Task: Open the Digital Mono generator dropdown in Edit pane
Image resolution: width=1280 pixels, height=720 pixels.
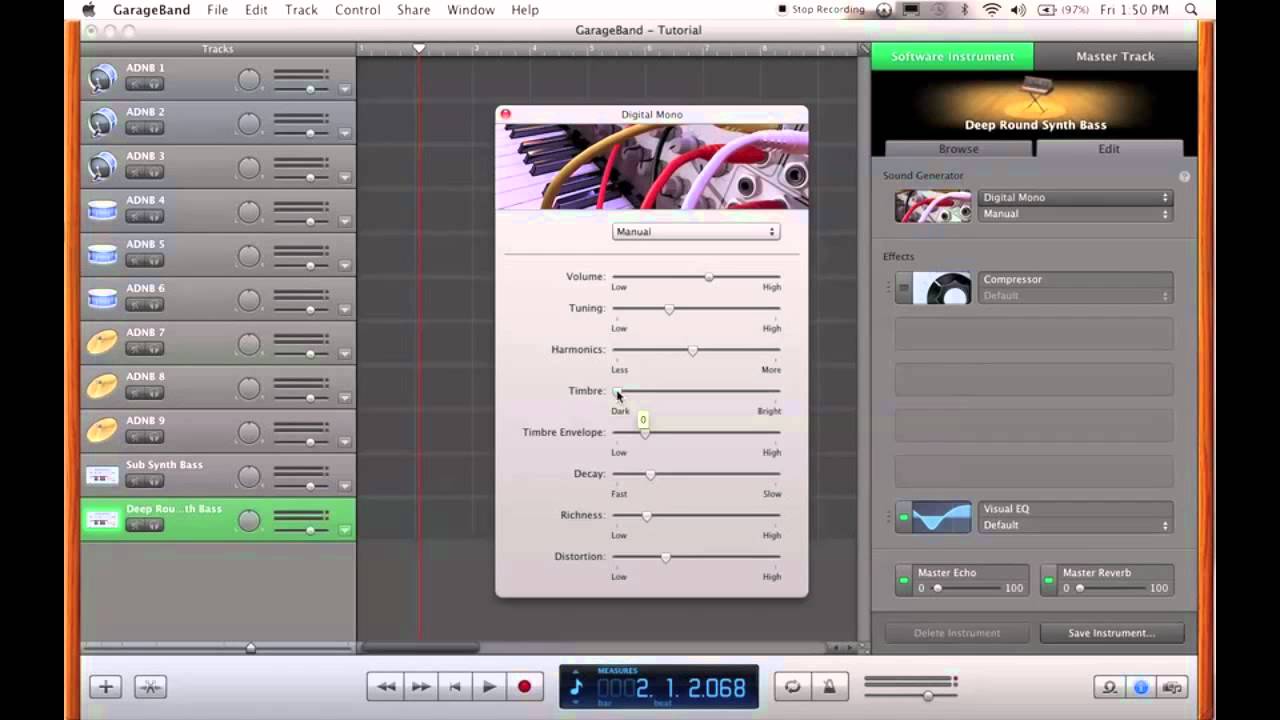Action: pyautogui.click(x=1075, y=198)
